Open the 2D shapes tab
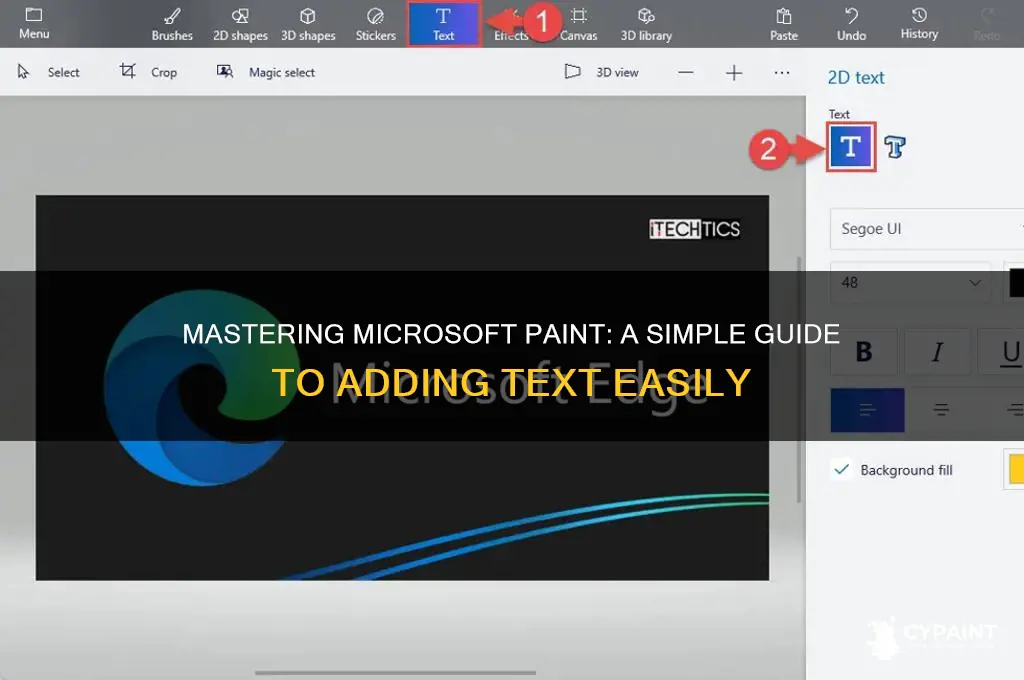Image resolution: width=1024 pixels, height=680 pixels. pos(240,24)
